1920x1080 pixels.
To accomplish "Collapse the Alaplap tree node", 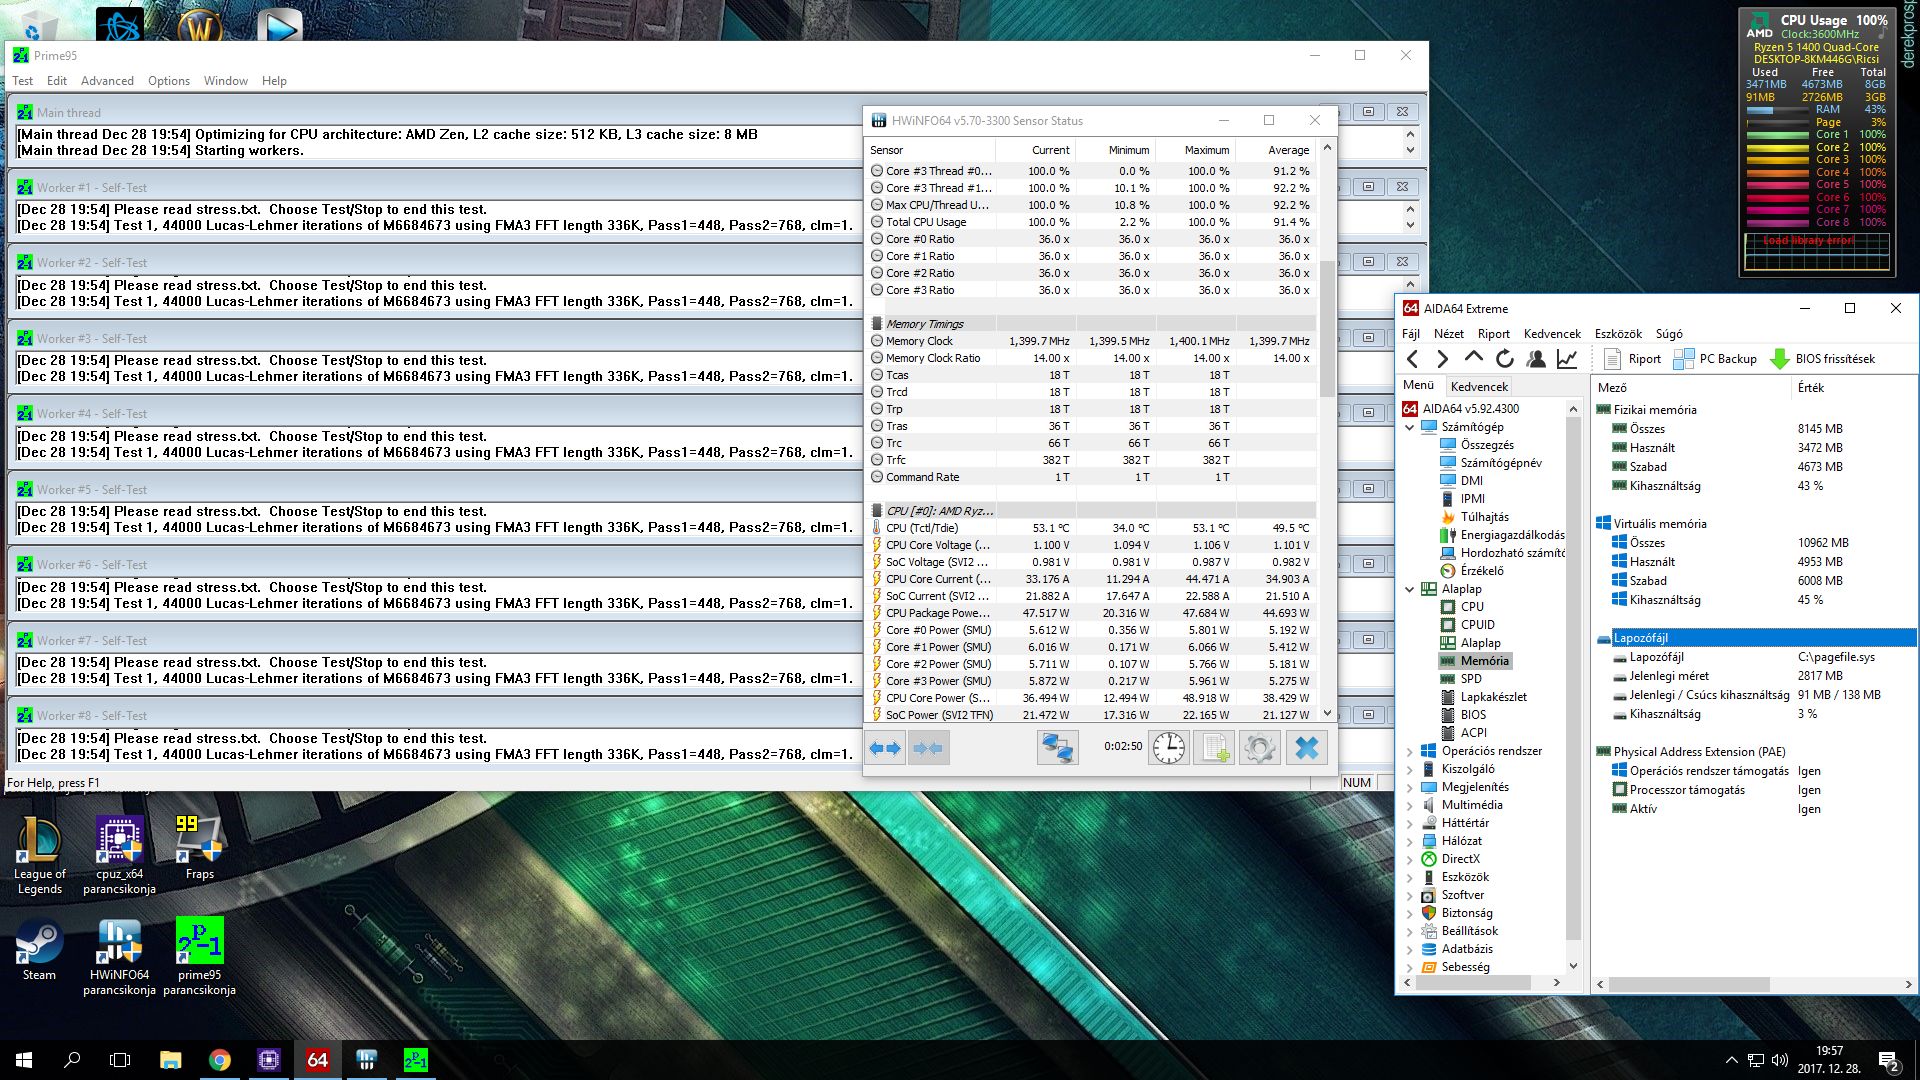I will coord(1410,589).
